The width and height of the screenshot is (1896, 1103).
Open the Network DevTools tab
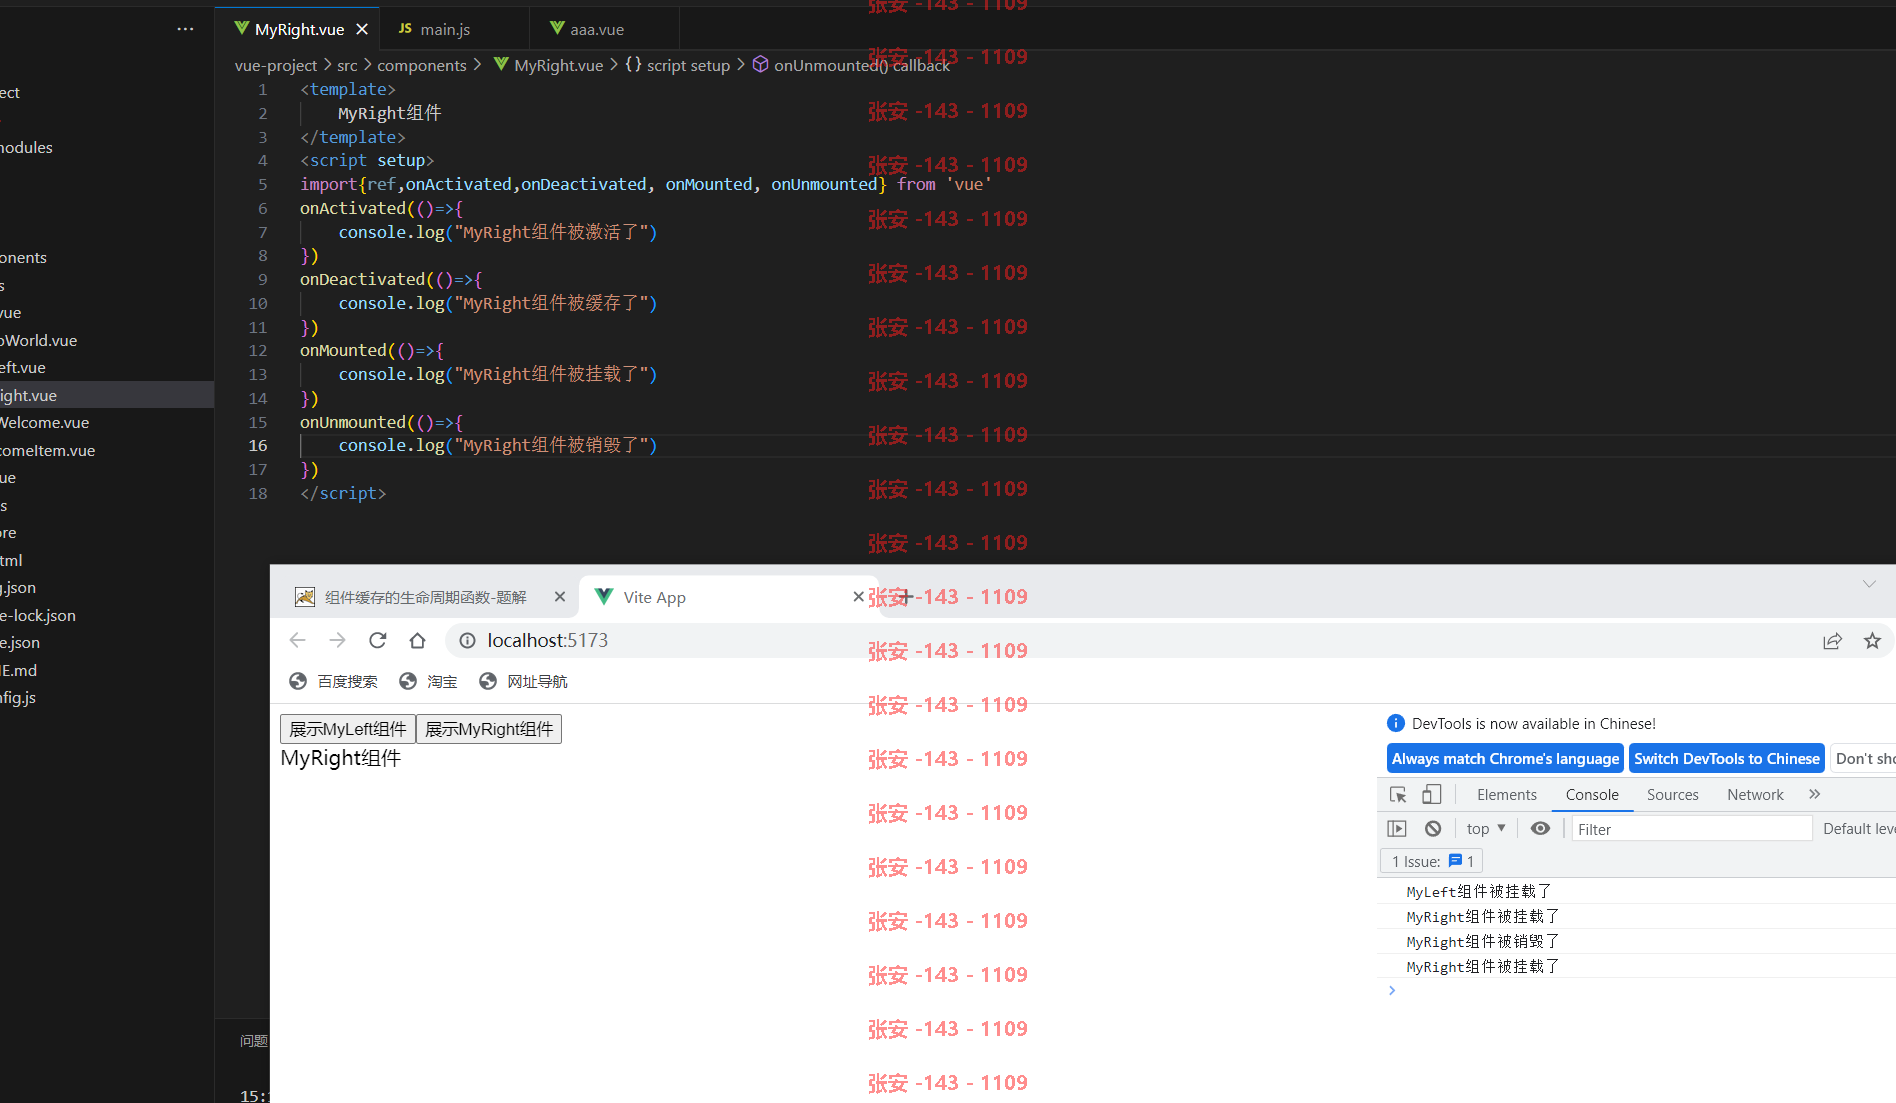[x=1755, y=795]
